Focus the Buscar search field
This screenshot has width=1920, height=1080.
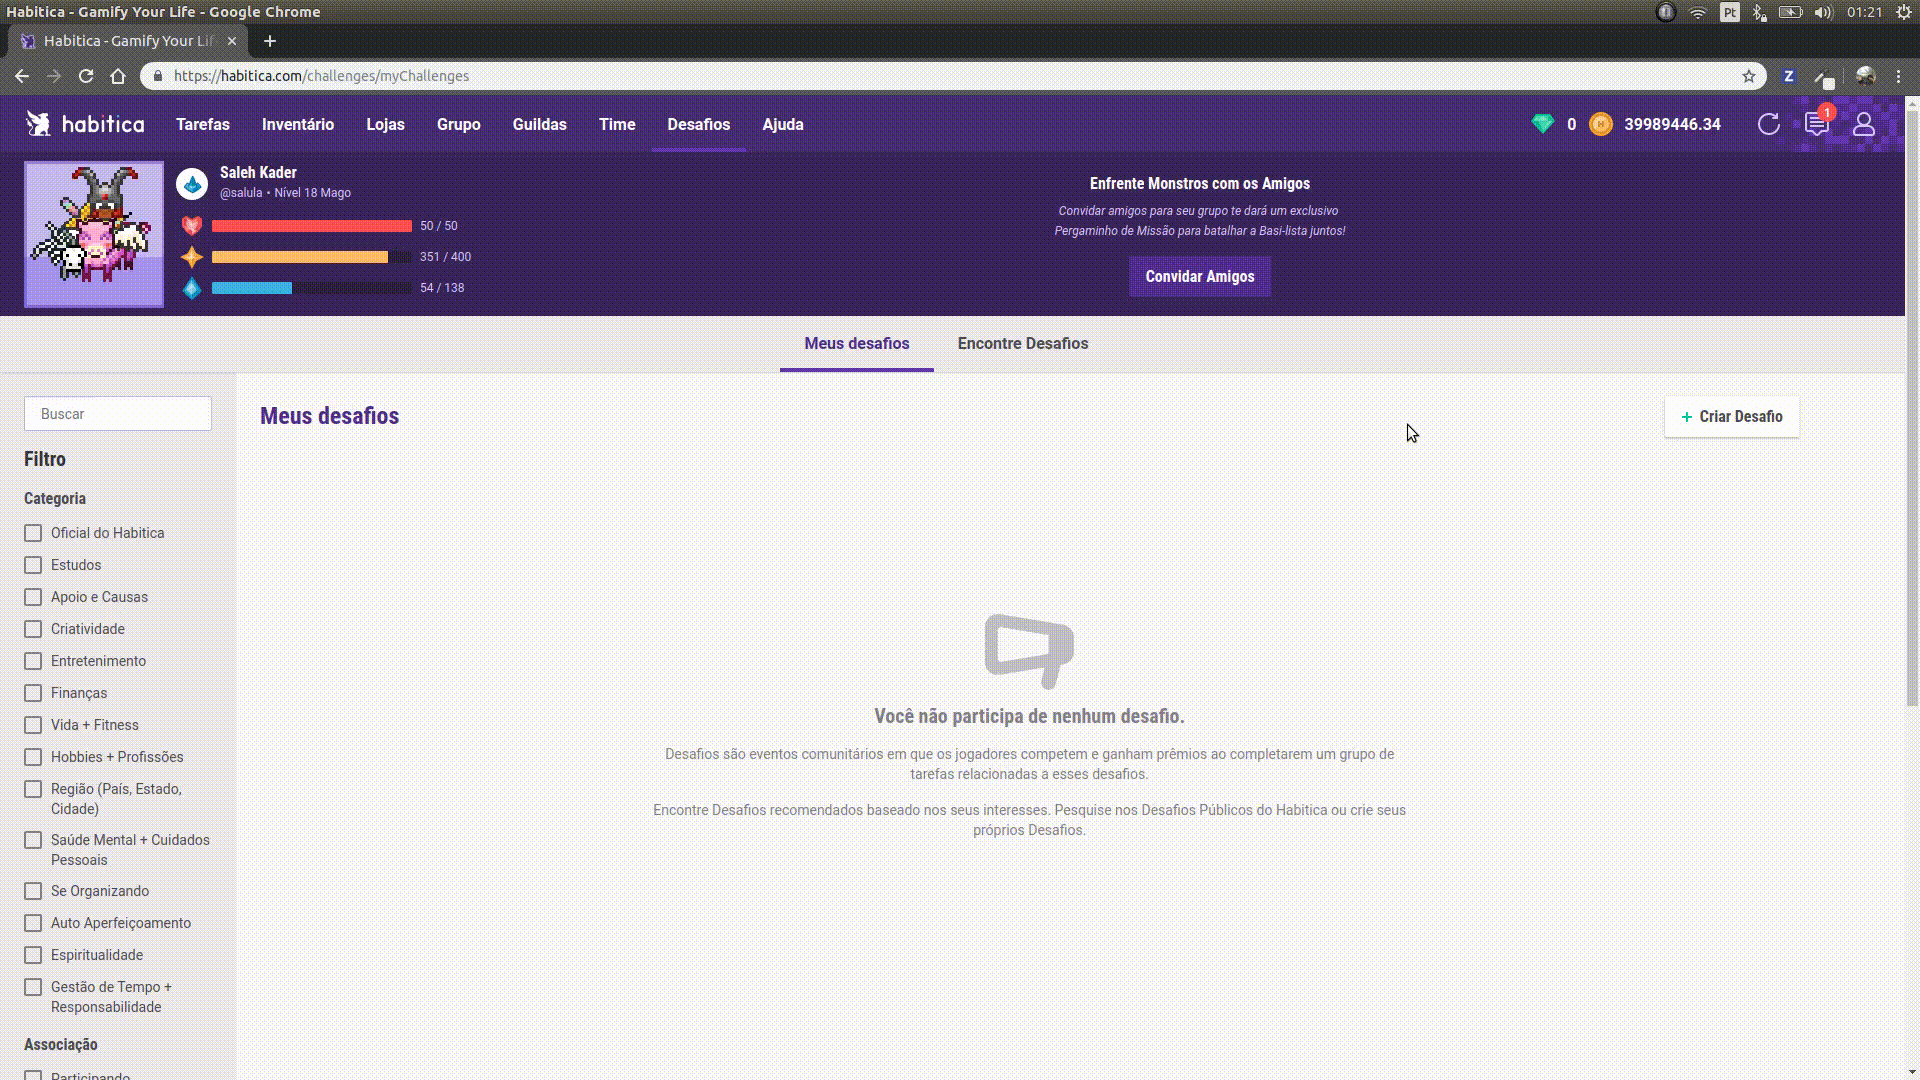click(118, 414)
